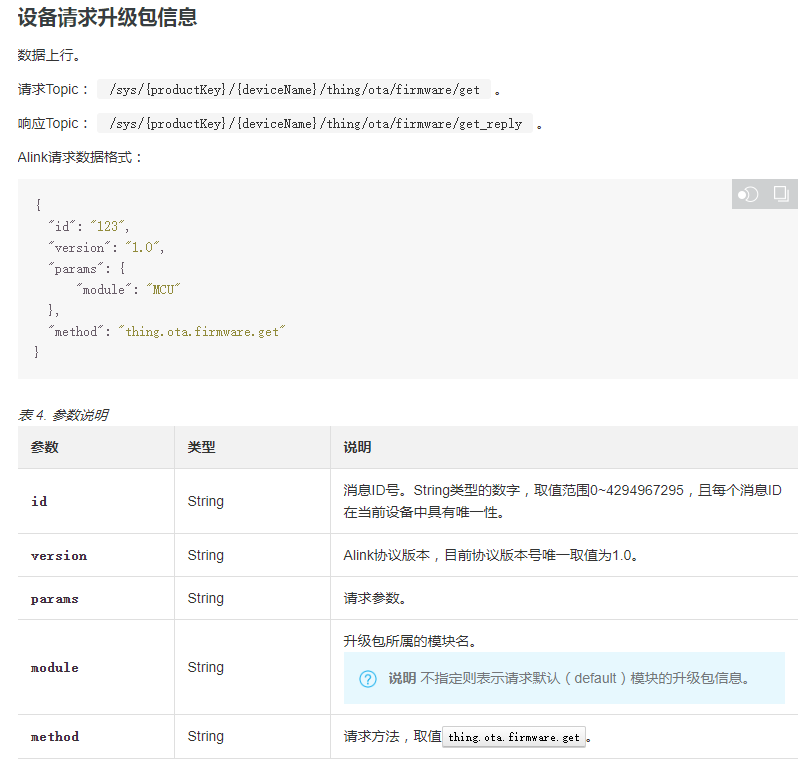
Task: Copy the code block with copy icon
Action: pyautogui.click(x=781, y=194)
